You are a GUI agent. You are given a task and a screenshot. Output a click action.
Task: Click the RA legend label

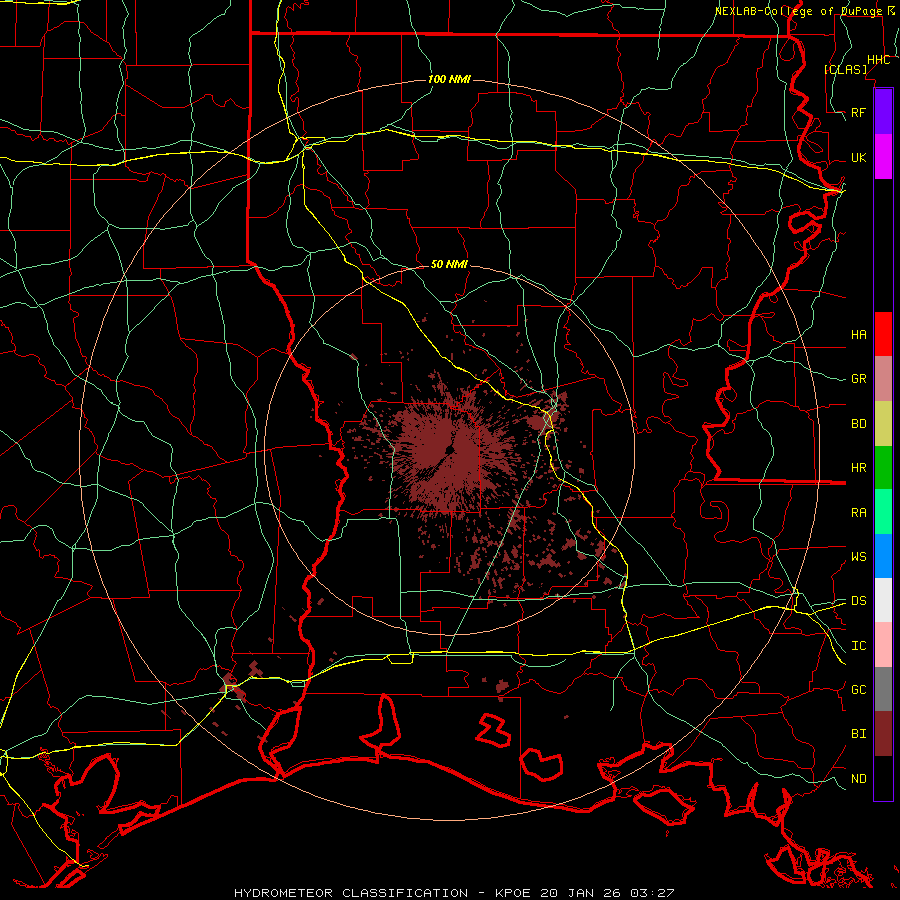coord(858,512)
